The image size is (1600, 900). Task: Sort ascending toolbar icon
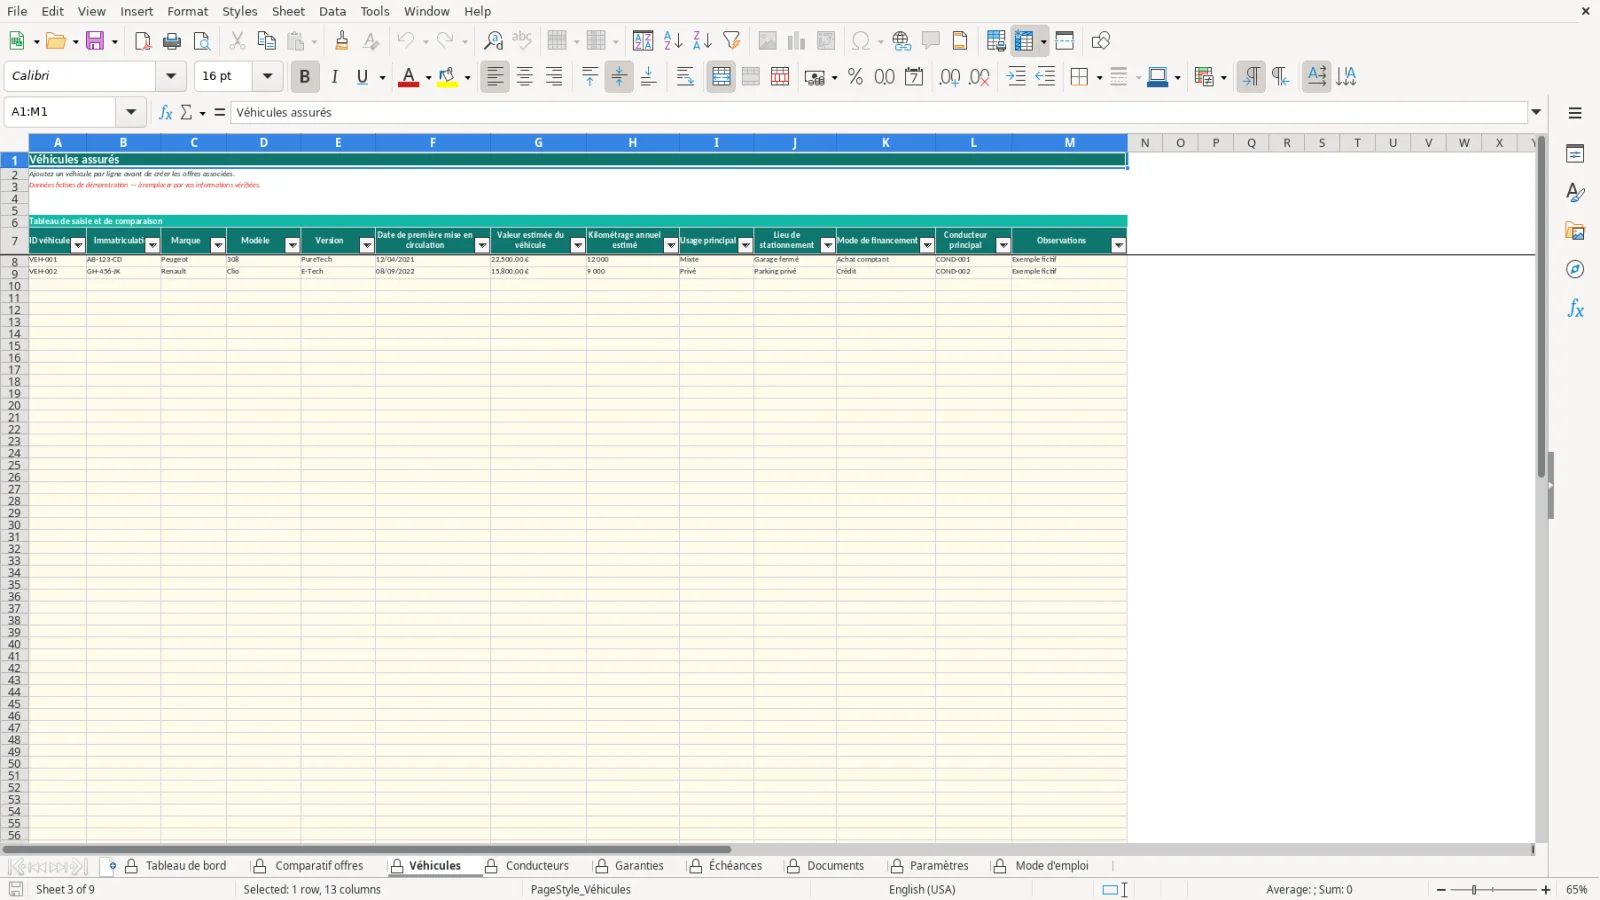[673, 41]
